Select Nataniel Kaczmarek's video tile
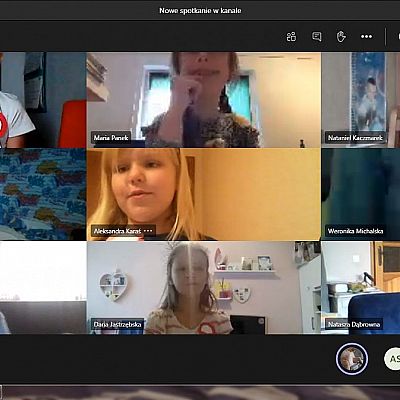 pos(361,100)
